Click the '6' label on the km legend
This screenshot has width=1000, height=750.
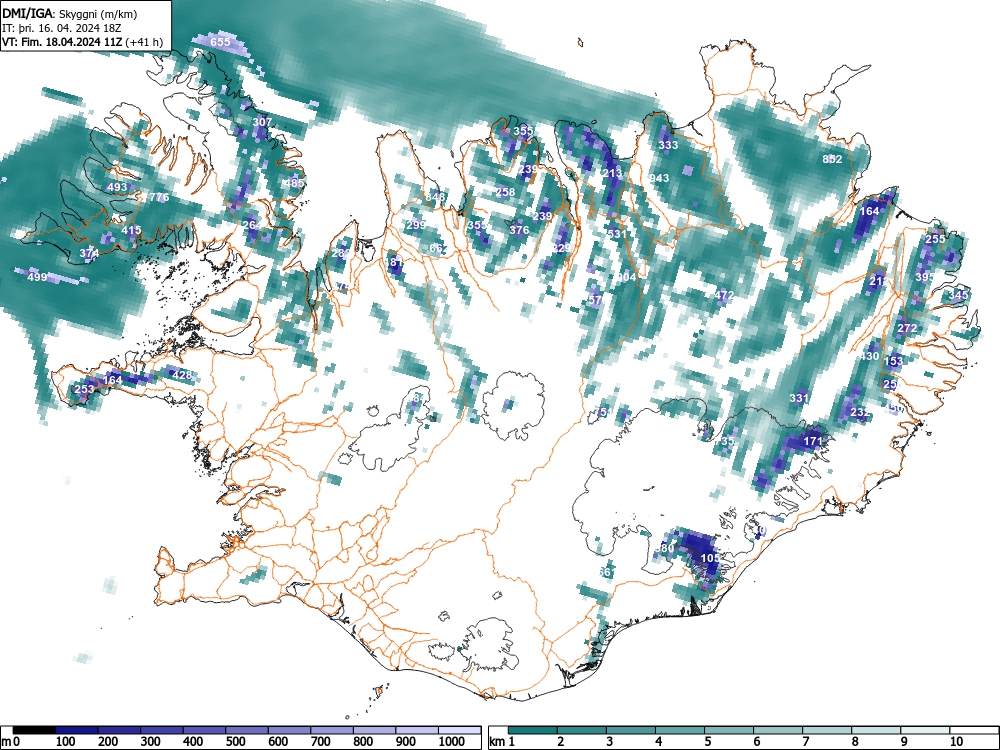(756, 742)
